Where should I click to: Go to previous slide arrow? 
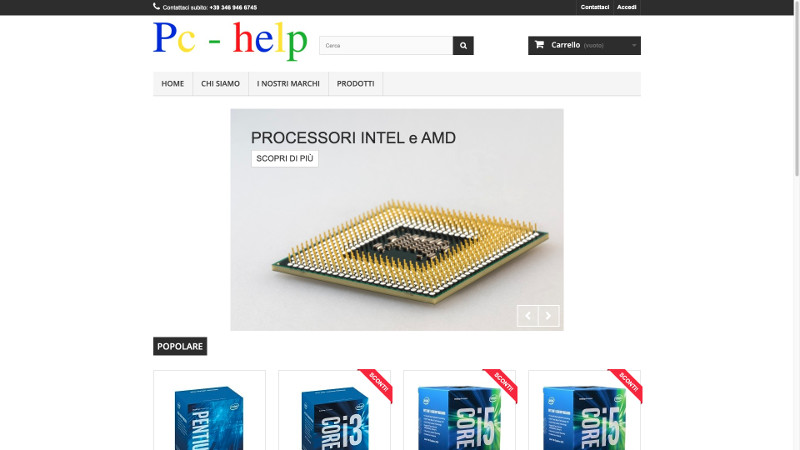tap(528, 316)
